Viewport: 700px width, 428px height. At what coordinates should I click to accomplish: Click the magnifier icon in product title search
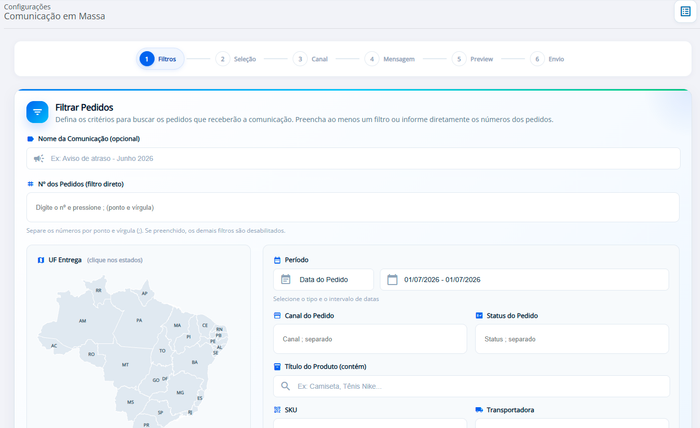click(x=285, y=386)
